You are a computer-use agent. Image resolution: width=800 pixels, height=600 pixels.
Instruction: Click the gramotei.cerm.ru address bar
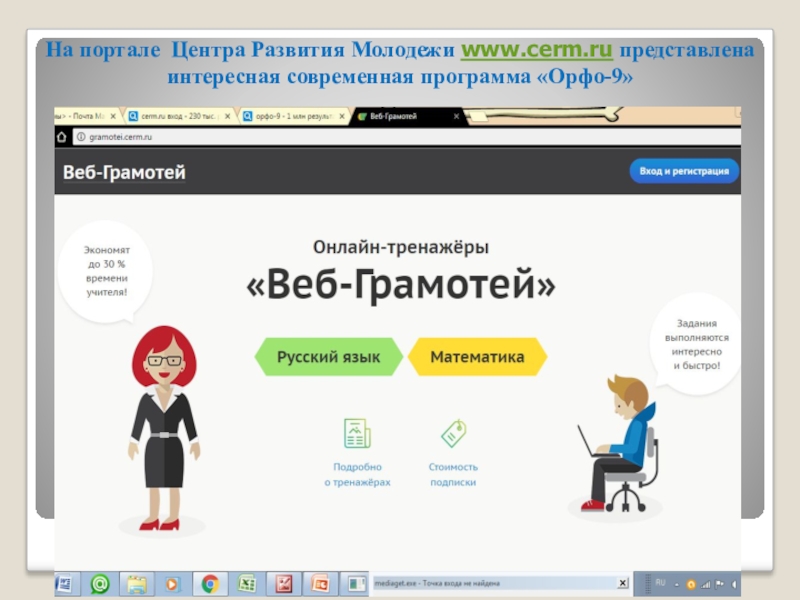(x=407, y=137)
